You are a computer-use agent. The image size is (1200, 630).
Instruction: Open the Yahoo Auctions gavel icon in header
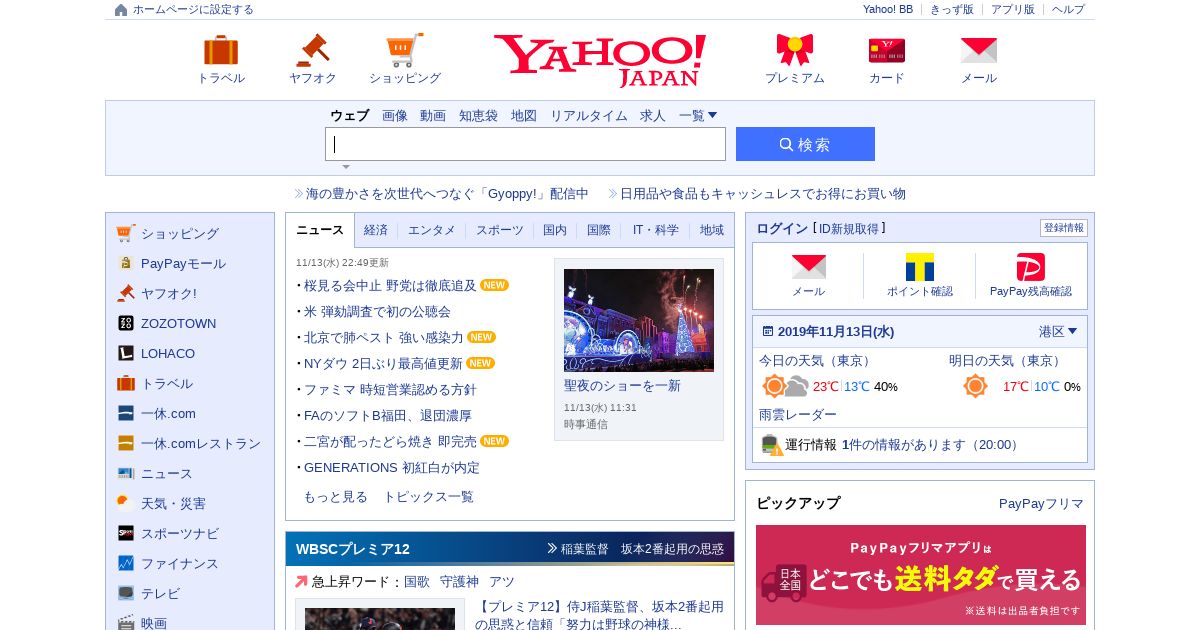[313, 50]
